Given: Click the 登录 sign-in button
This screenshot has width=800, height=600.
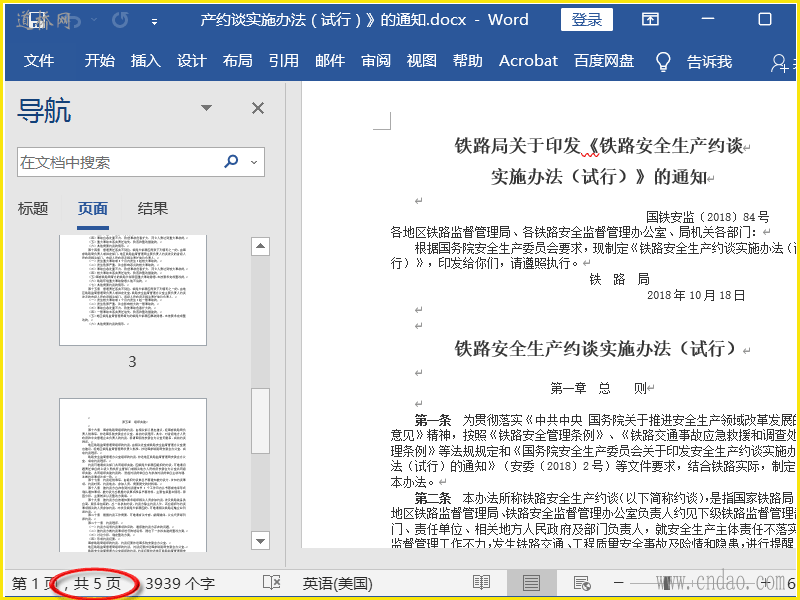Looking at the screenshot, I should click(587, 20).
